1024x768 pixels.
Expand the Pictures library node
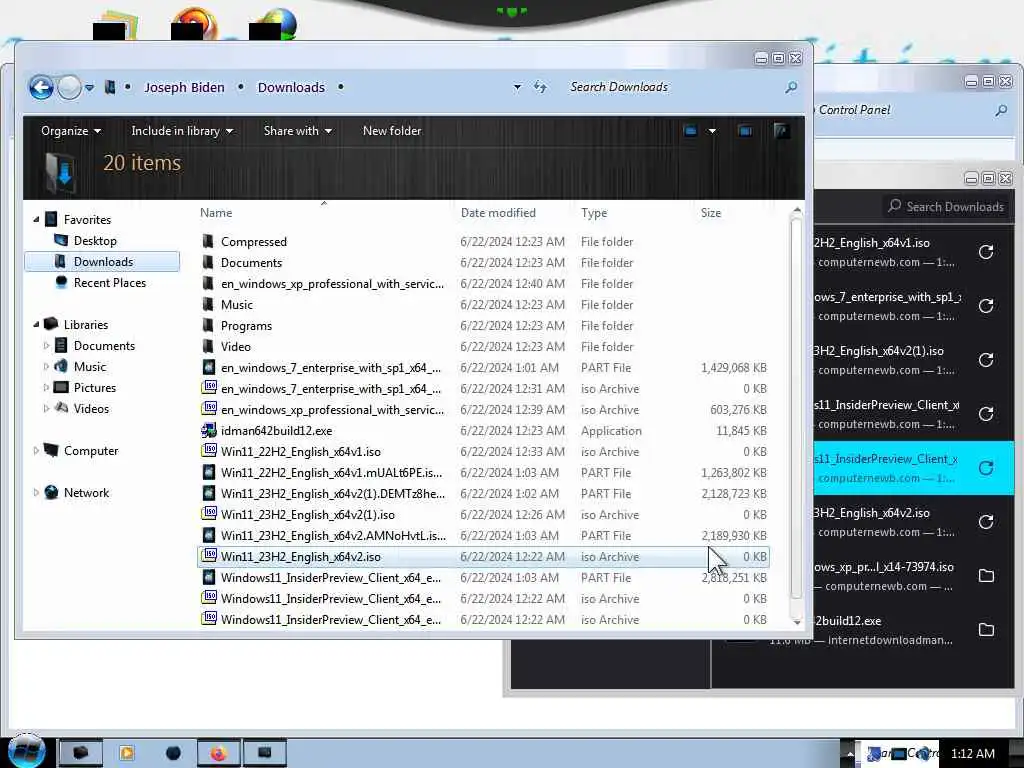coord(46,387)
